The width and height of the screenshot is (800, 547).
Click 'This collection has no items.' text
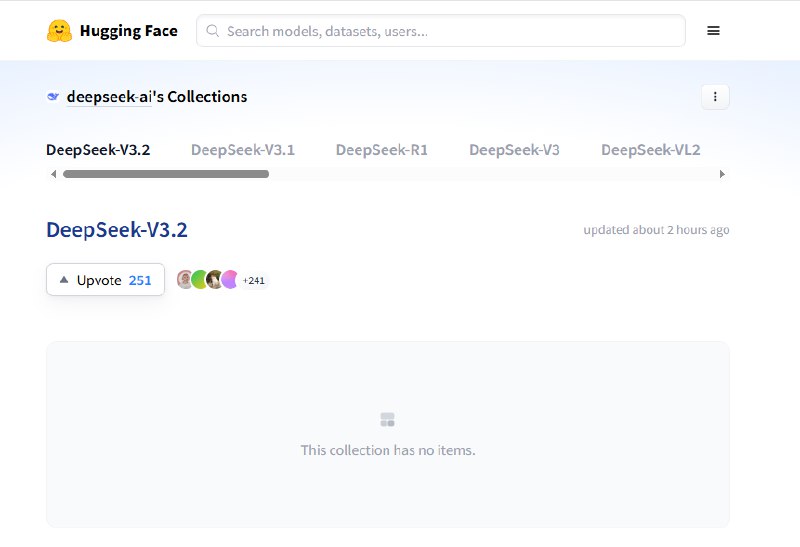click(x=388, y=450)
